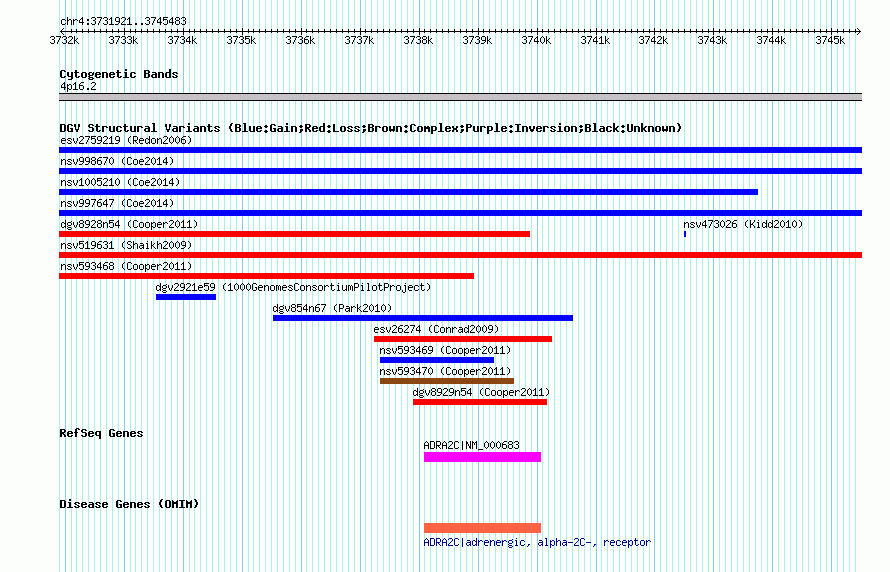Image resolution: width=890 pixels, height=572 pixels.
Task: Click the 3743k ruler tick label
Action: pos(712,40)
